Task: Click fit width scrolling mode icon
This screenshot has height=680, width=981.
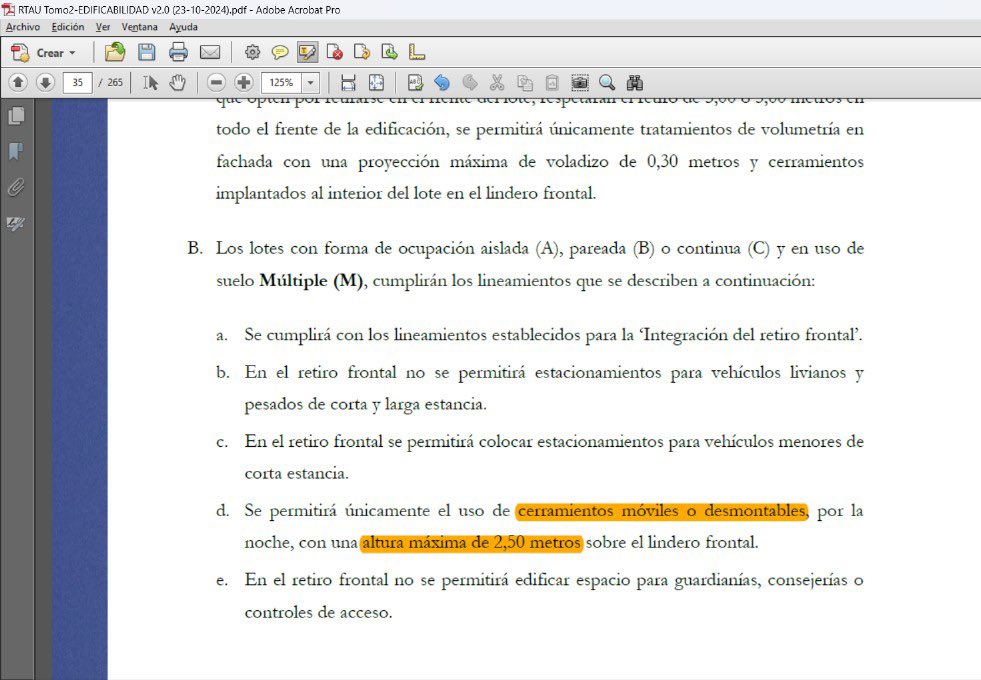Action: pos(348,83)
